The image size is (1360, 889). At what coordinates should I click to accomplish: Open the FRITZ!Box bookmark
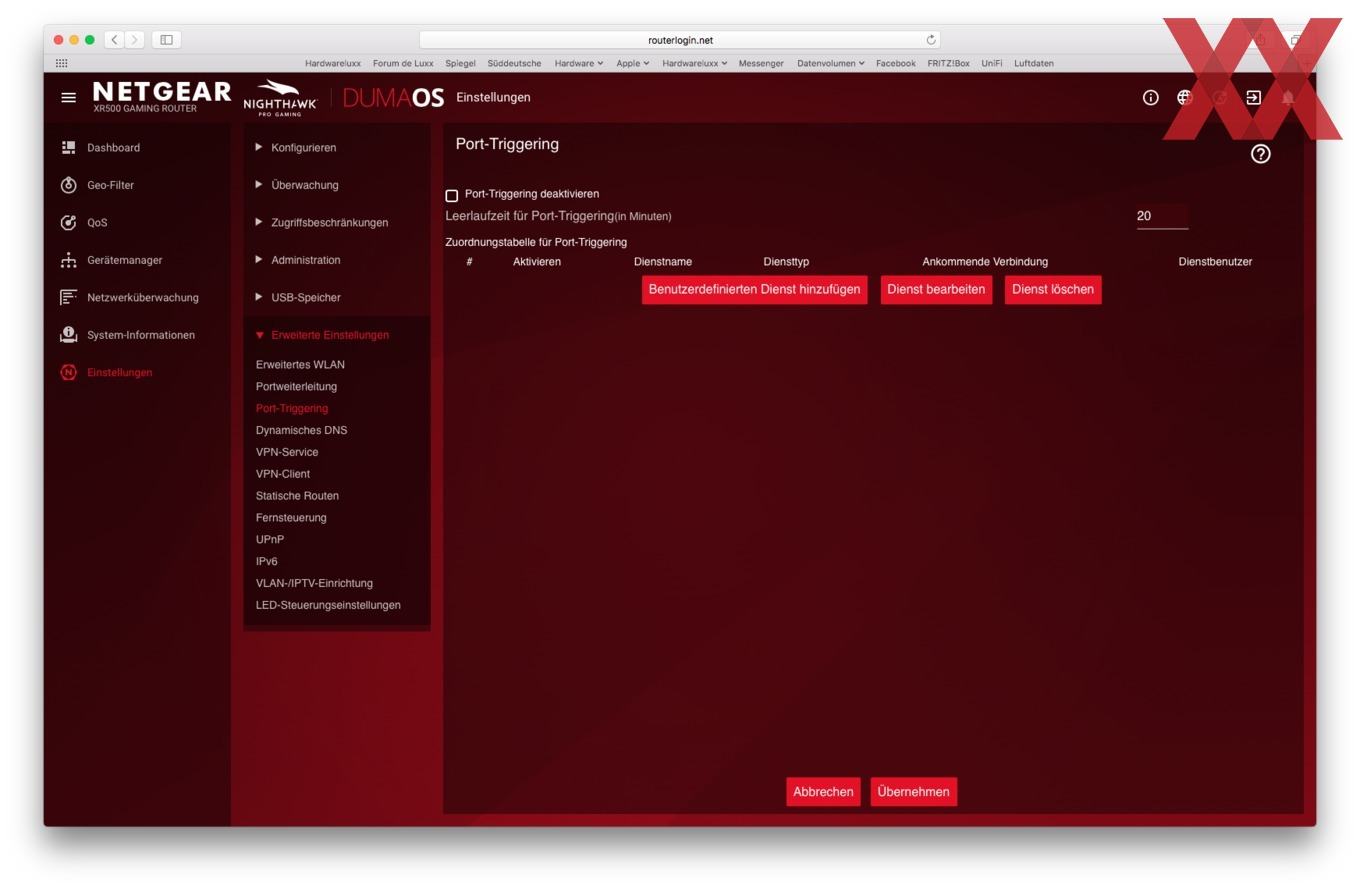(x=948, y=63)
